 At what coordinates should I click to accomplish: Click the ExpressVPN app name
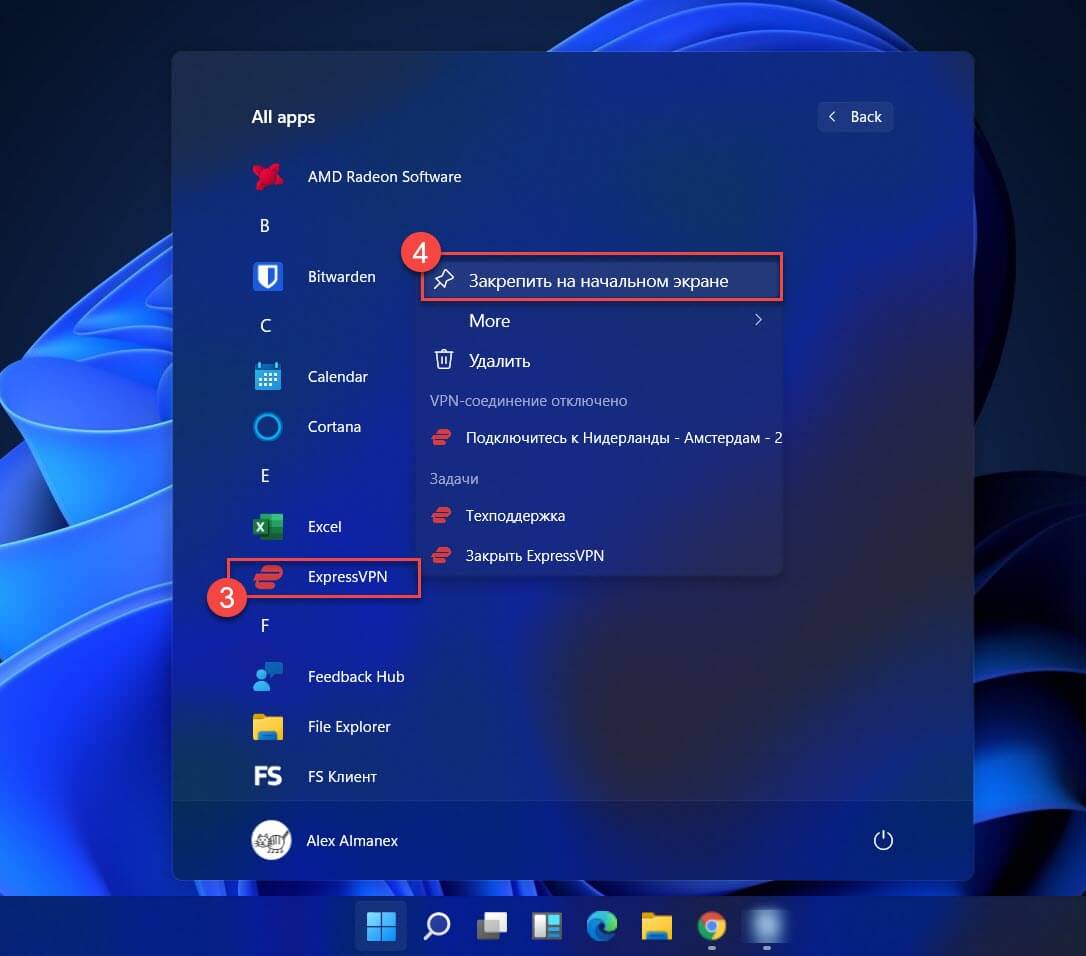tap(347, 576)
